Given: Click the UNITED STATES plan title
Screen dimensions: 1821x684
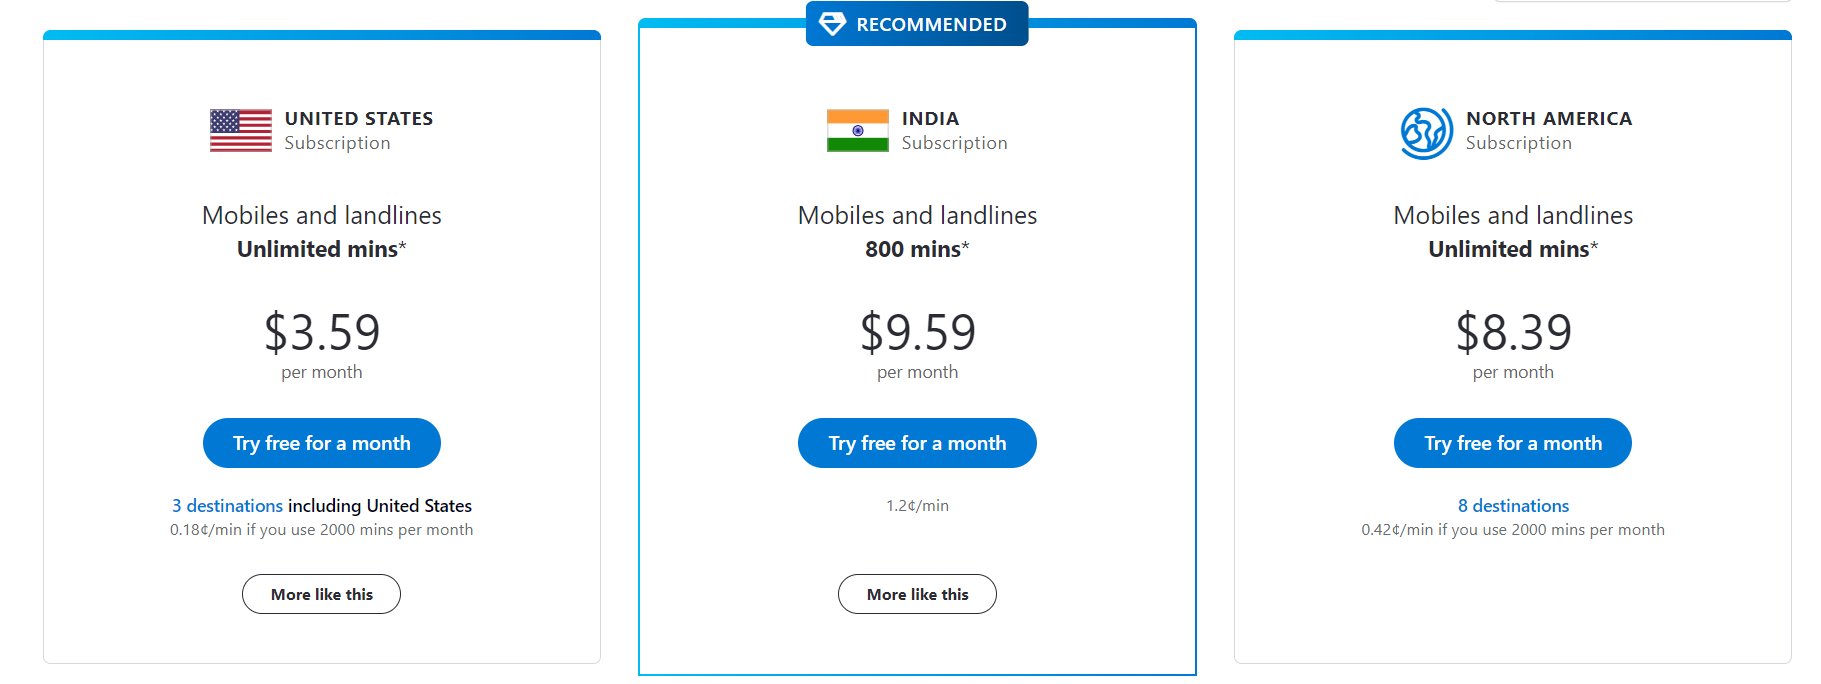Looking at the screenshot, I should 359,118.
